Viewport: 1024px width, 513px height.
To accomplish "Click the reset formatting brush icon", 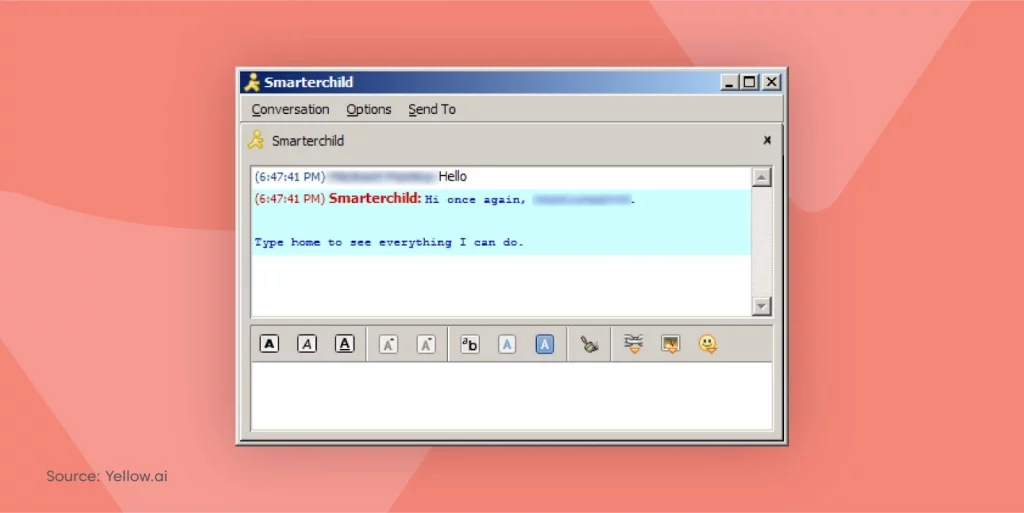I will pyautogui.click(x=589, y=344).
